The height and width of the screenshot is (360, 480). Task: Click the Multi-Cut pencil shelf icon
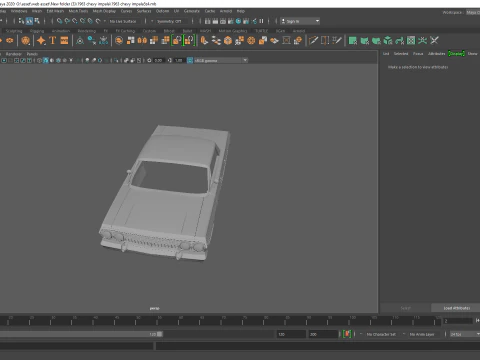pyautogui.click(x=313, y=40)
